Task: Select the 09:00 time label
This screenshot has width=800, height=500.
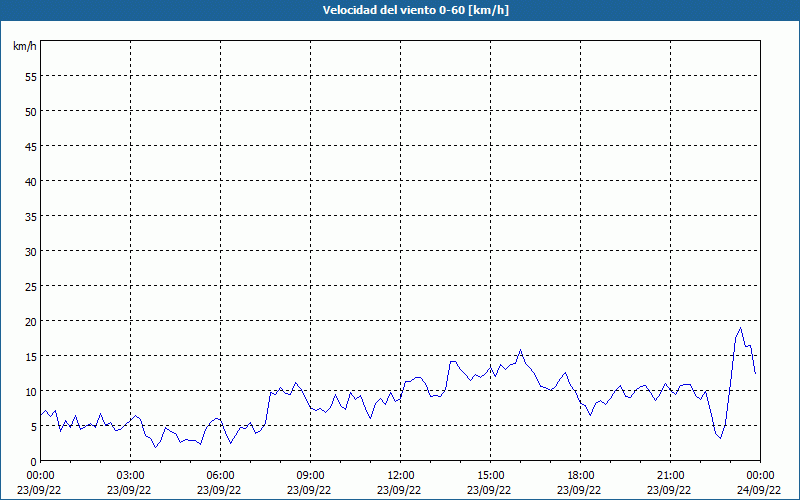Action: coord(310,475)
